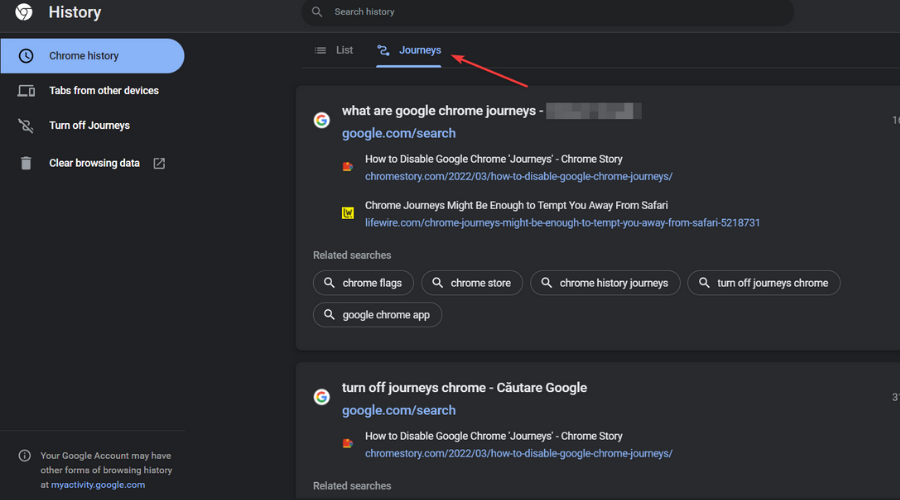
Task: Switch to the Journeys tab
Action: [x=409, y=50]
